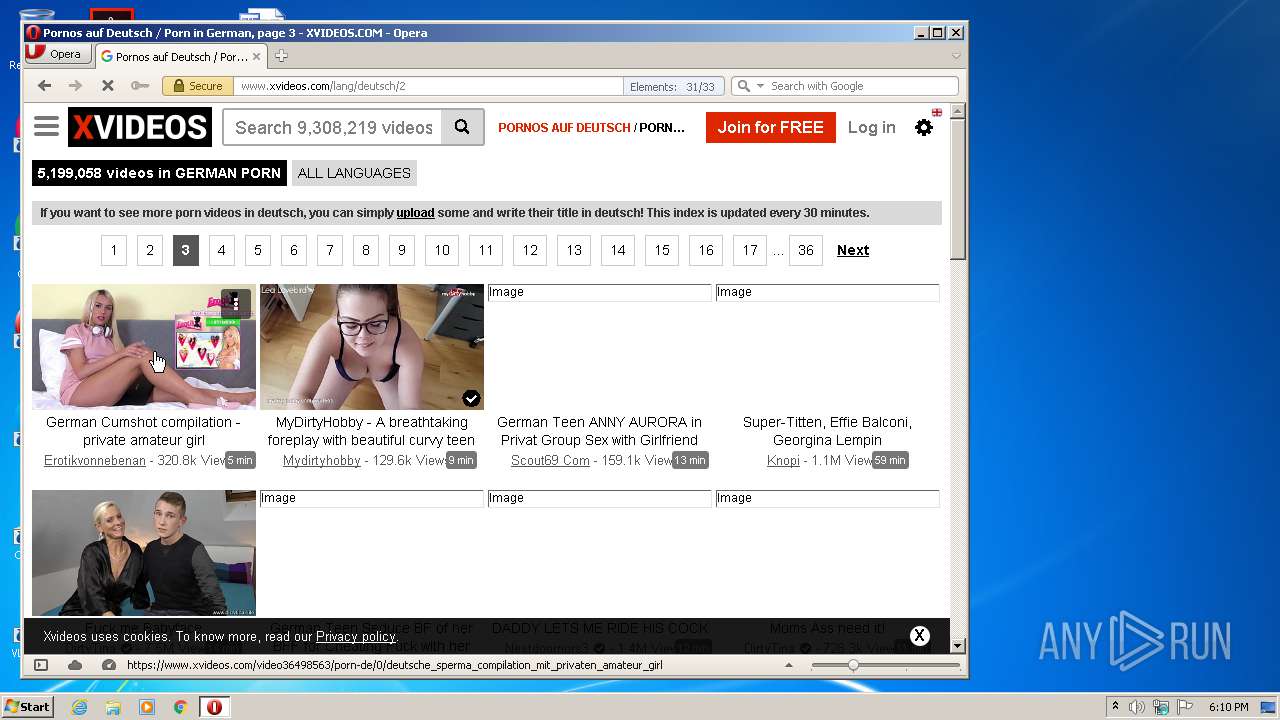Open Windows Explorer from taskbar
This screenshot has width=1280, height=720.
tap(113, 707)
